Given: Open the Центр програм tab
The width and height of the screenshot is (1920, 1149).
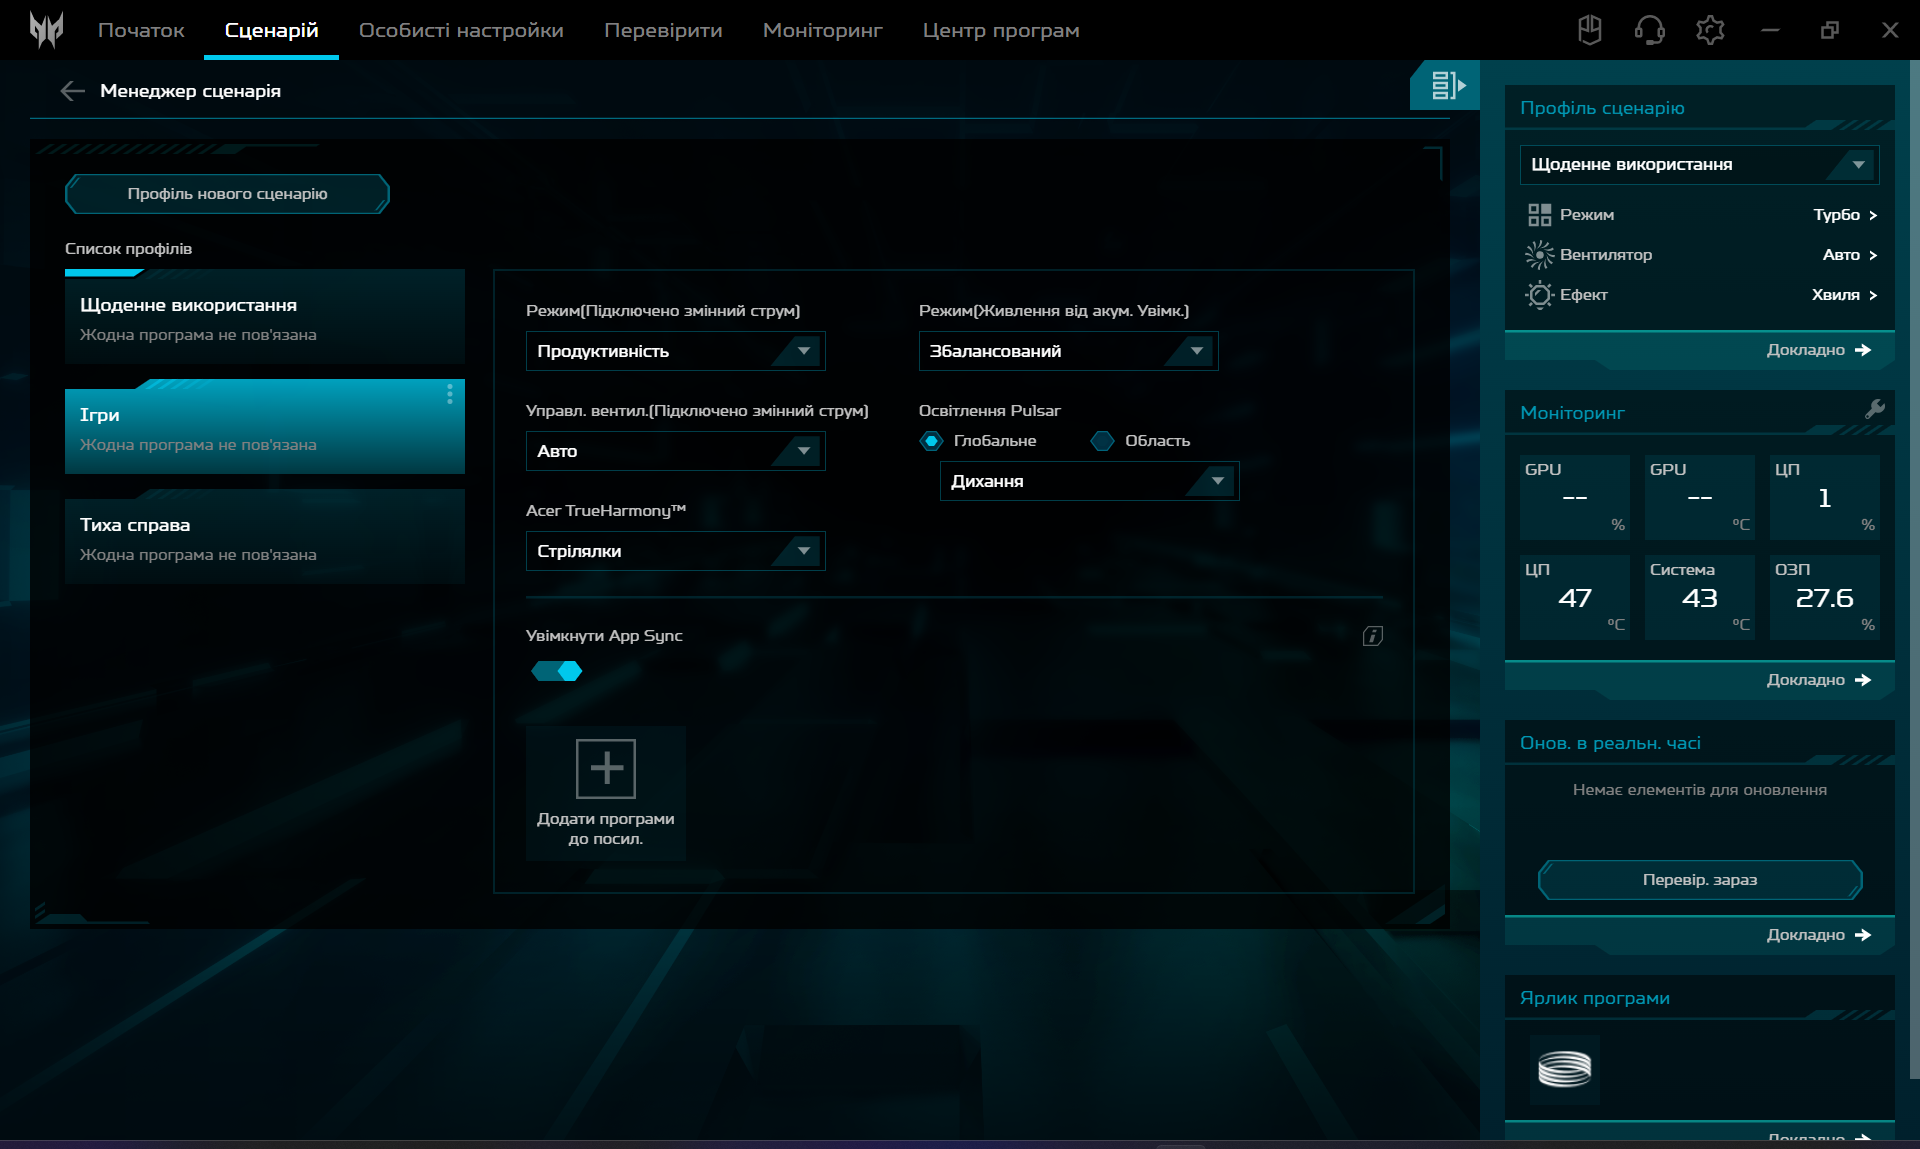Looking at the screenshot, I should click(1000, 30).
